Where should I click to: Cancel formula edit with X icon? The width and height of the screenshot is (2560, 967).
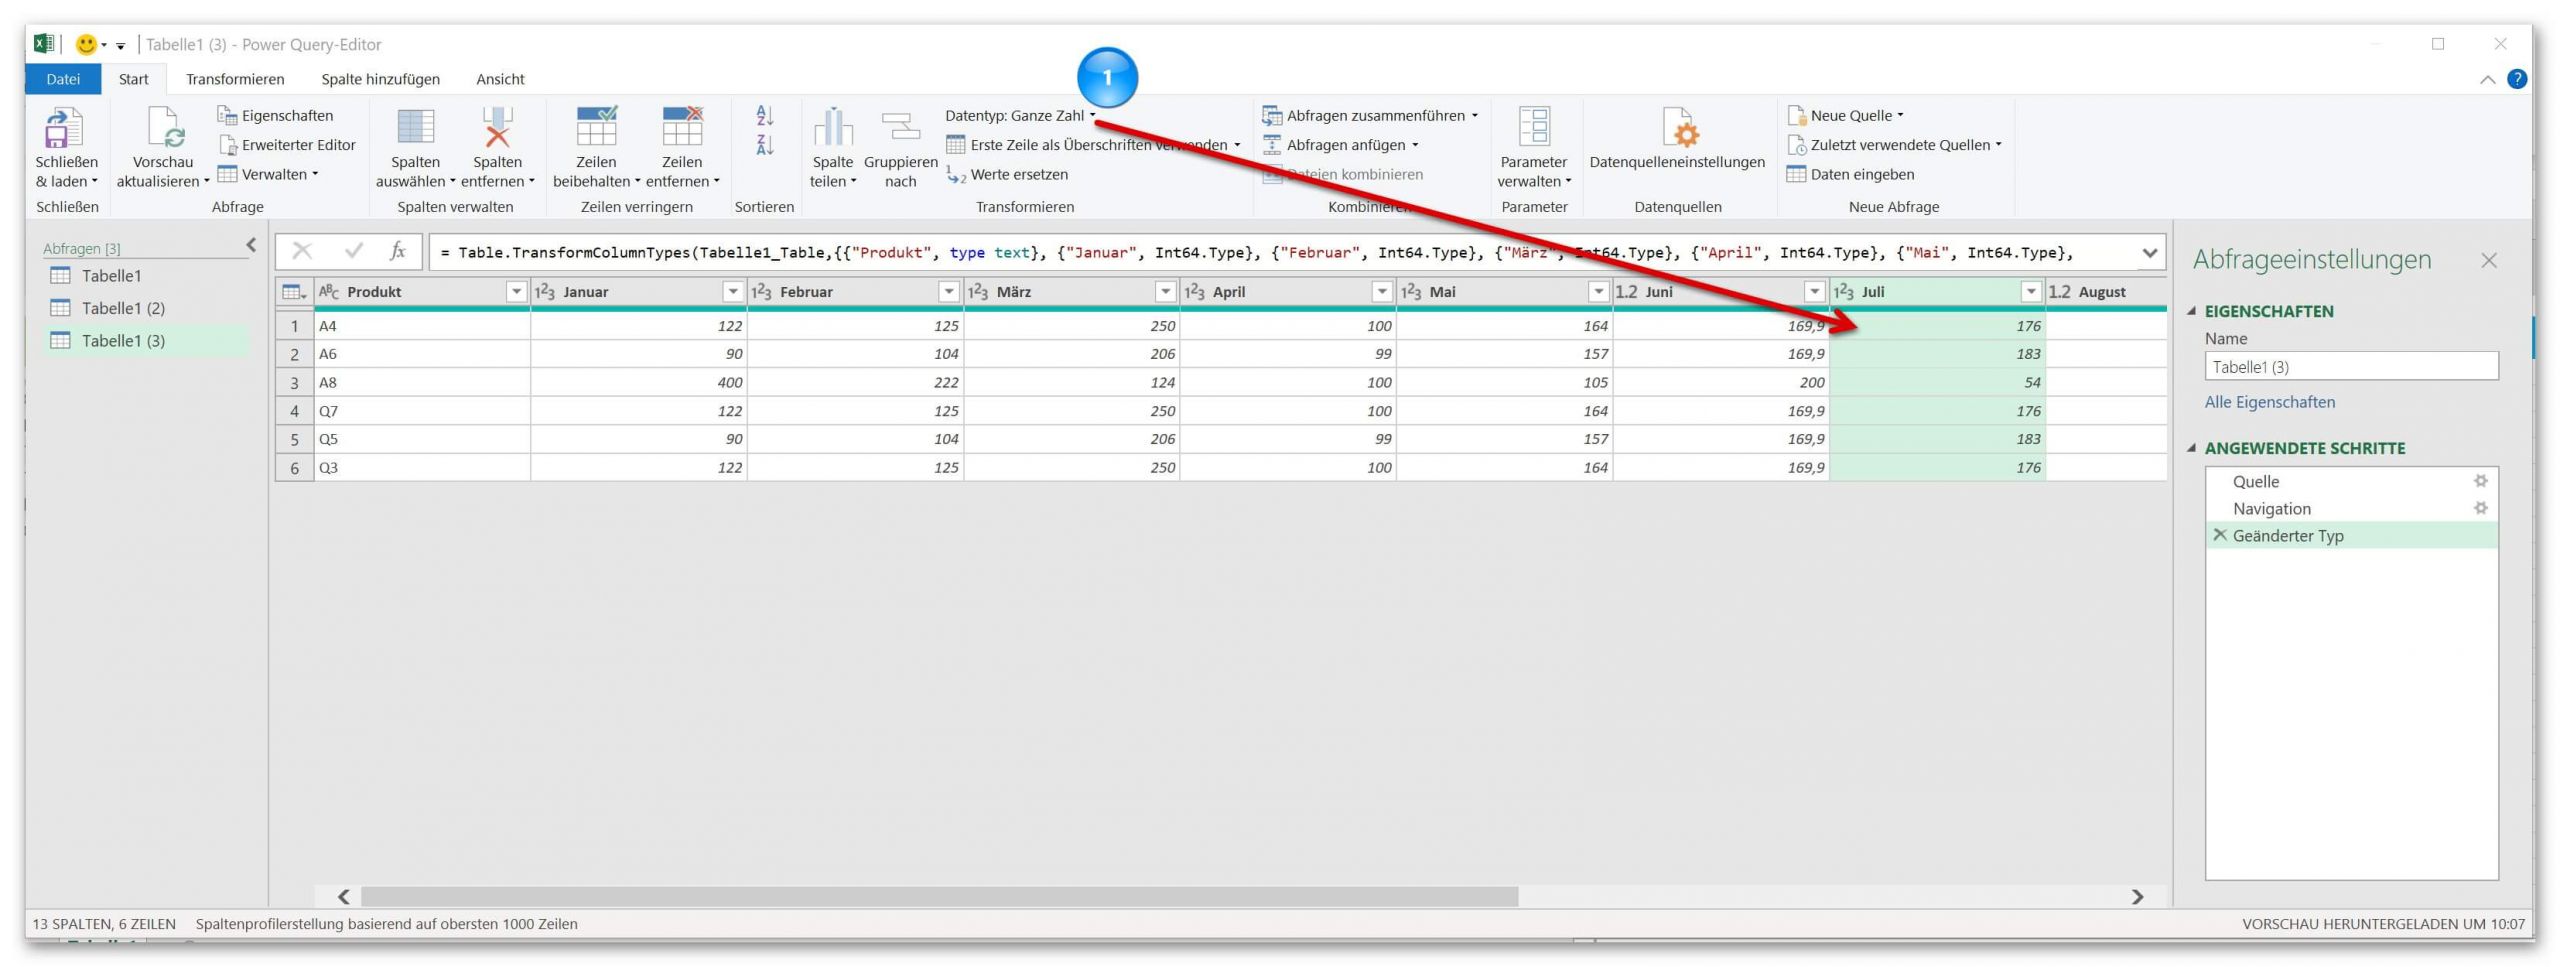click(302, 251)
